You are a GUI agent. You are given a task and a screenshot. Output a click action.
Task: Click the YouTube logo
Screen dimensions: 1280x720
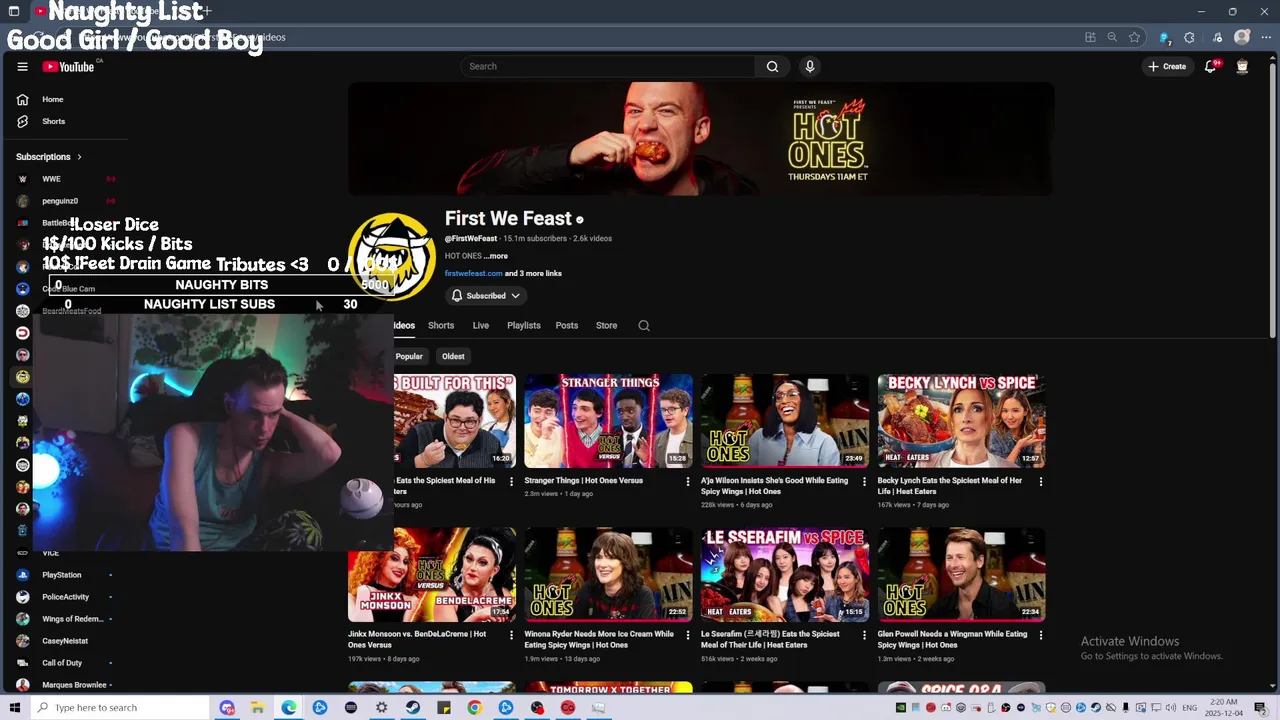click(x=68, y=67)
